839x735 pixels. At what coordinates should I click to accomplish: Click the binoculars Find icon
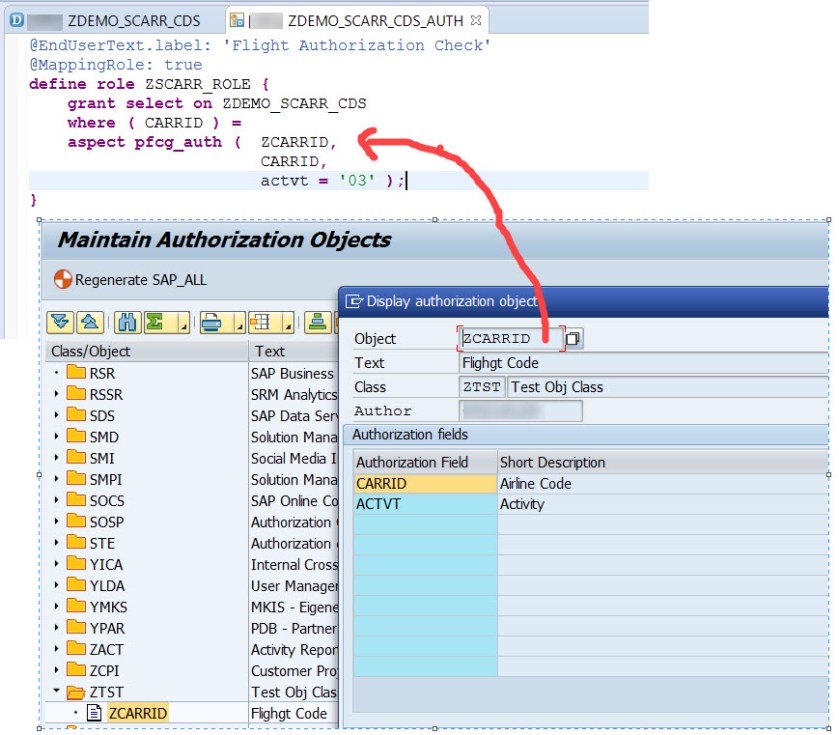tap(127, 322)
